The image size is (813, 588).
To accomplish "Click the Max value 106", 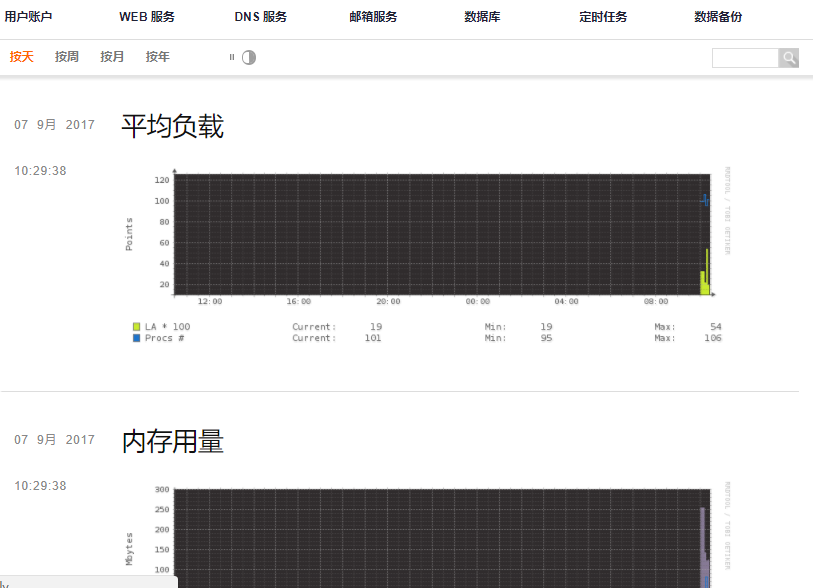I will point(713,338).
